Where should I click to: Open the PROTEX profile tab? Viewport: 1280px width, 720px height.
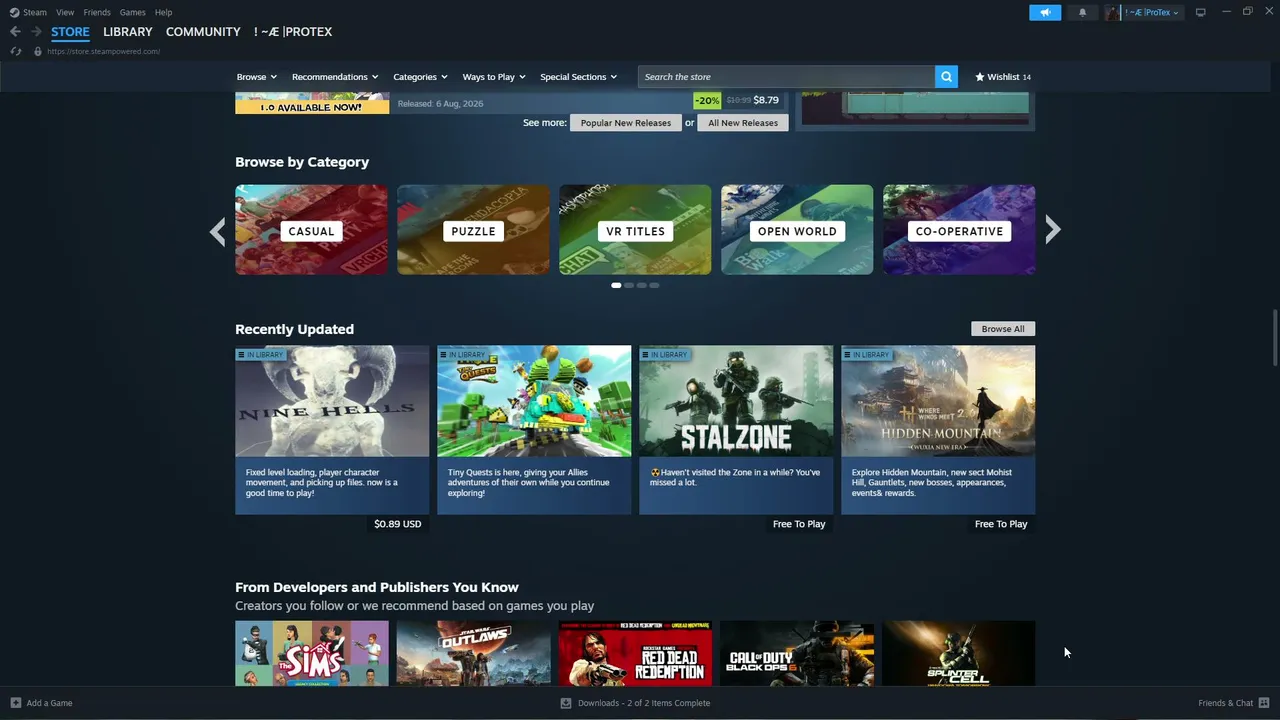tap(293, 32)
